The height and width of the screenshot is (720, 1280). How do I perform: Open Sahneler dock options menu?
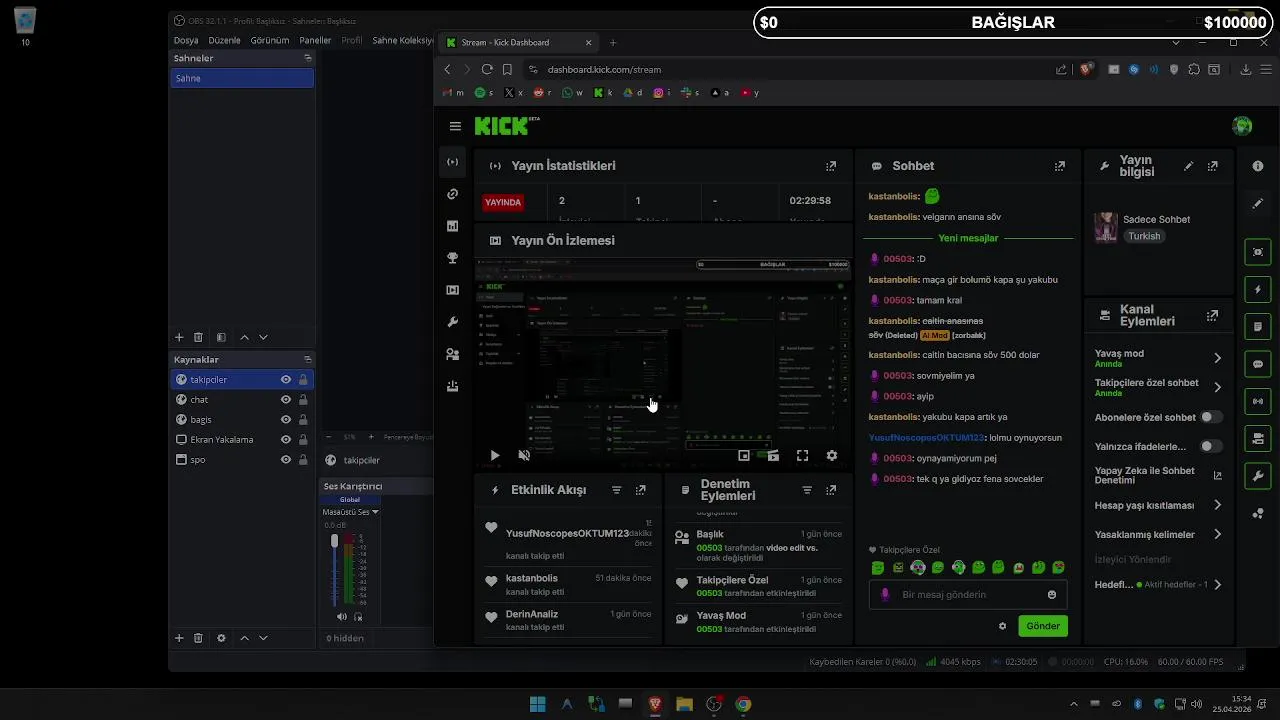coord(308,58)
